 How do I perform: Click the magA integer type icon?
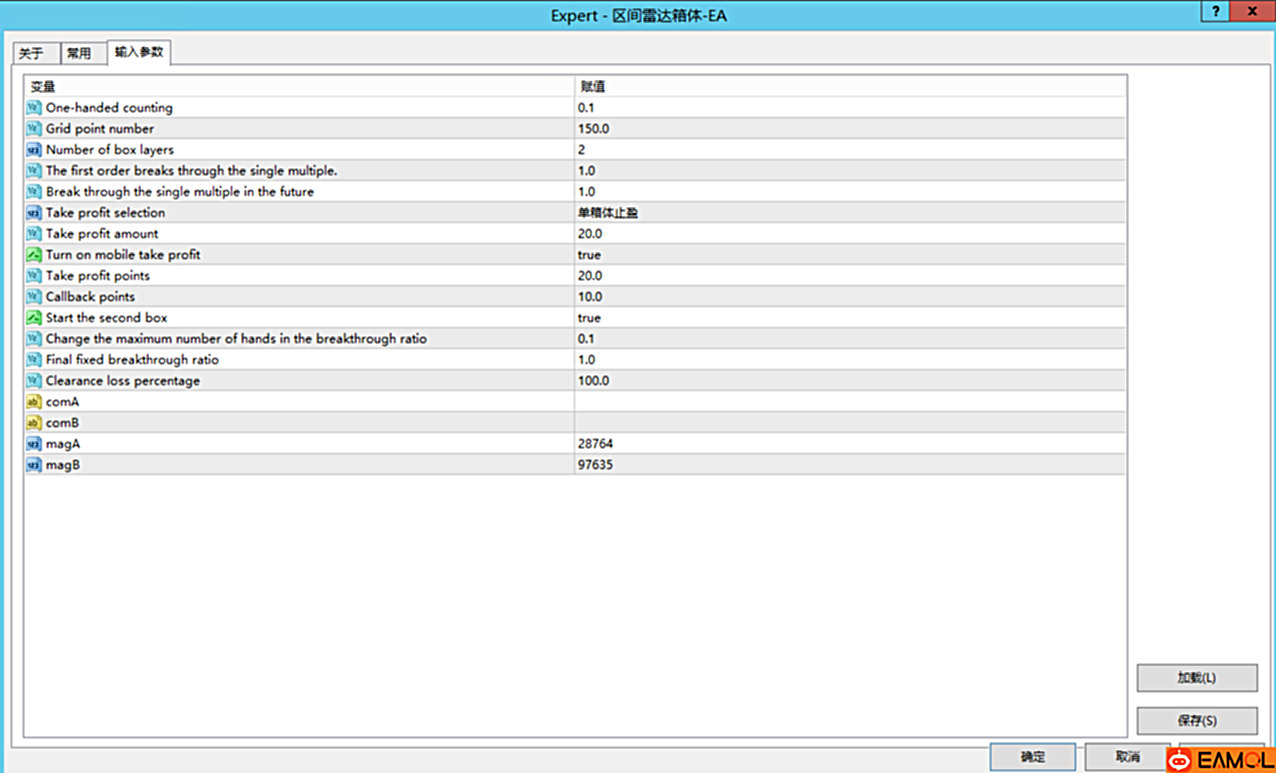click(34, 444)
